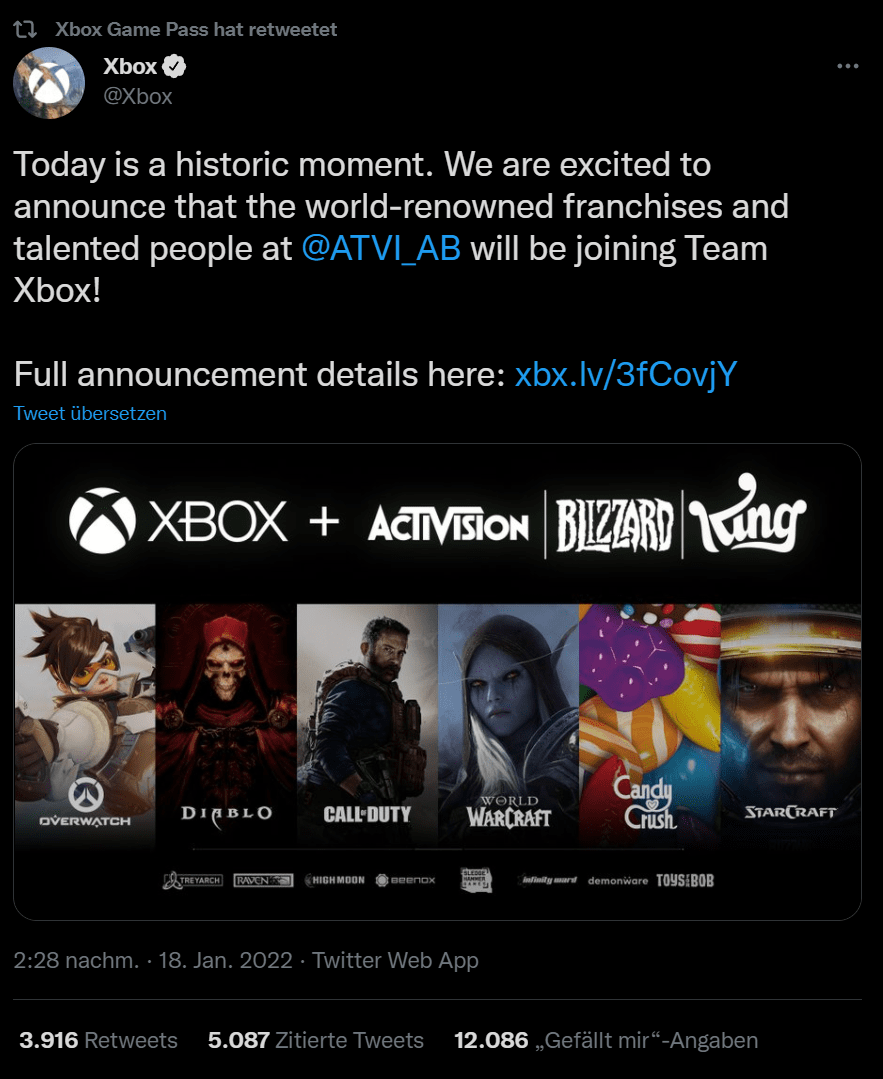
Task: Open the xbx.lv/3fCovjY announcement link
Action: [x=626, y=374]
